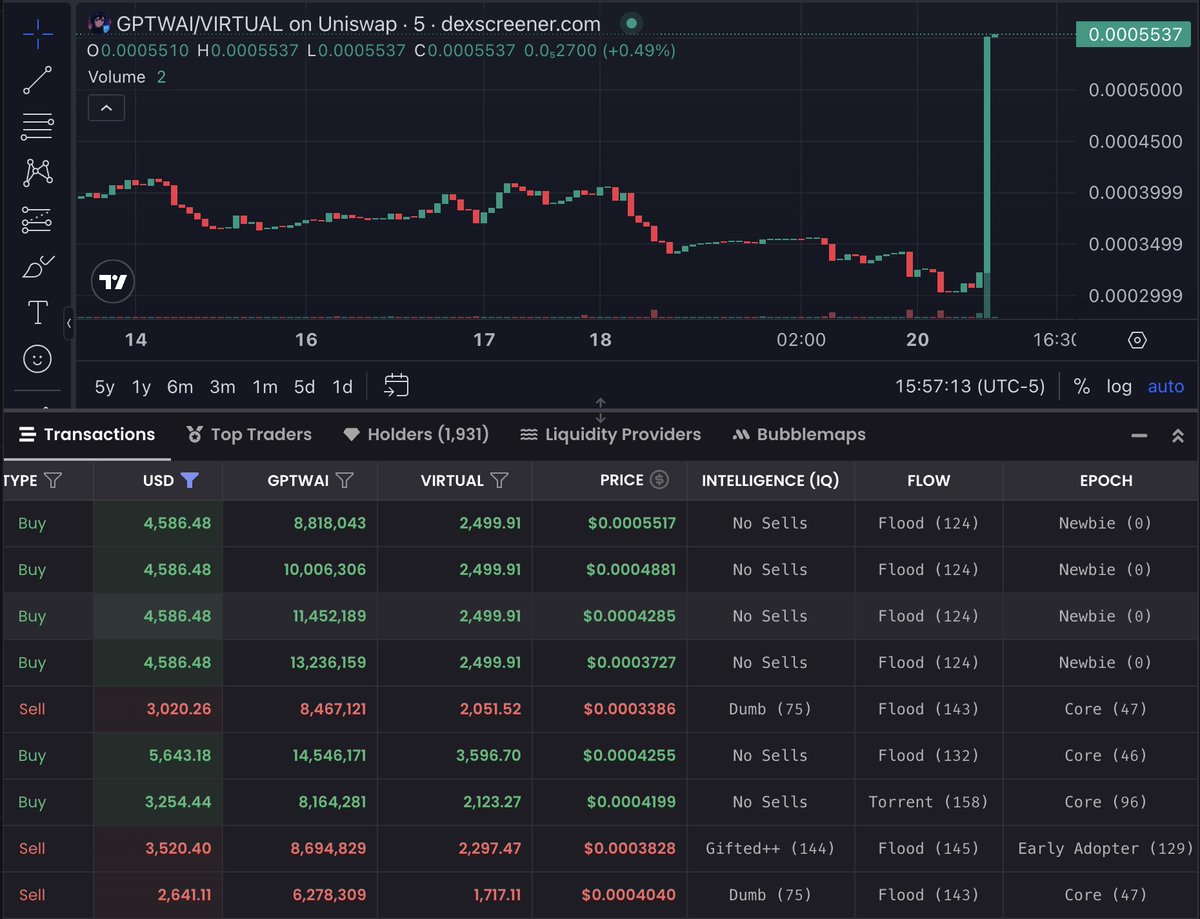Select the crosshair cursor tool
The height and width of the screenshot is (919, 1200).
38,35
